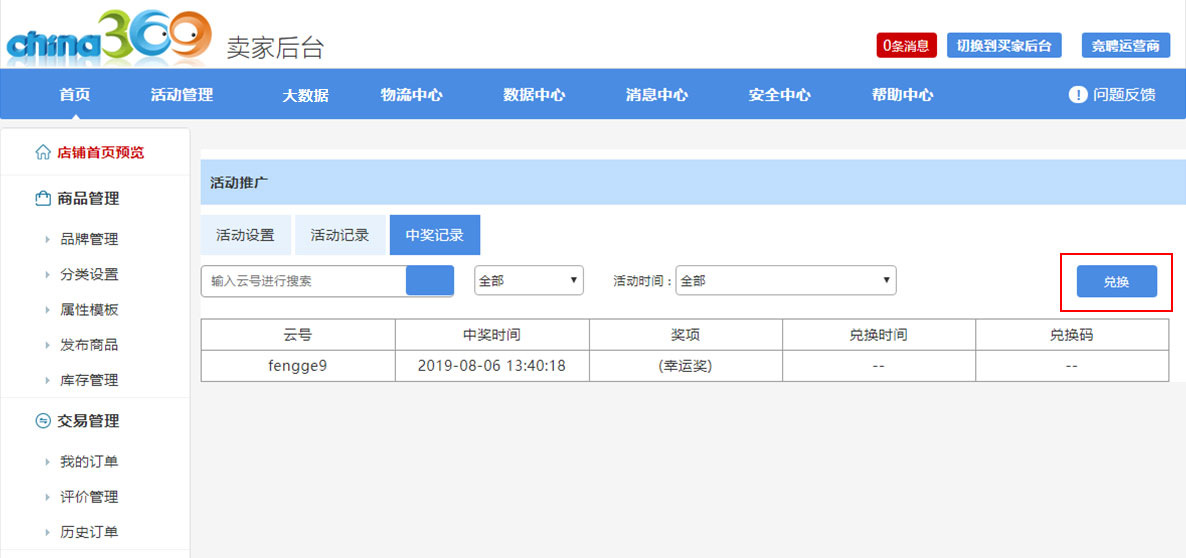Click the exchange icon beside 交易管理
Image resolution: width=1186 pixels, height=558 pixels.
coord(43,421)
